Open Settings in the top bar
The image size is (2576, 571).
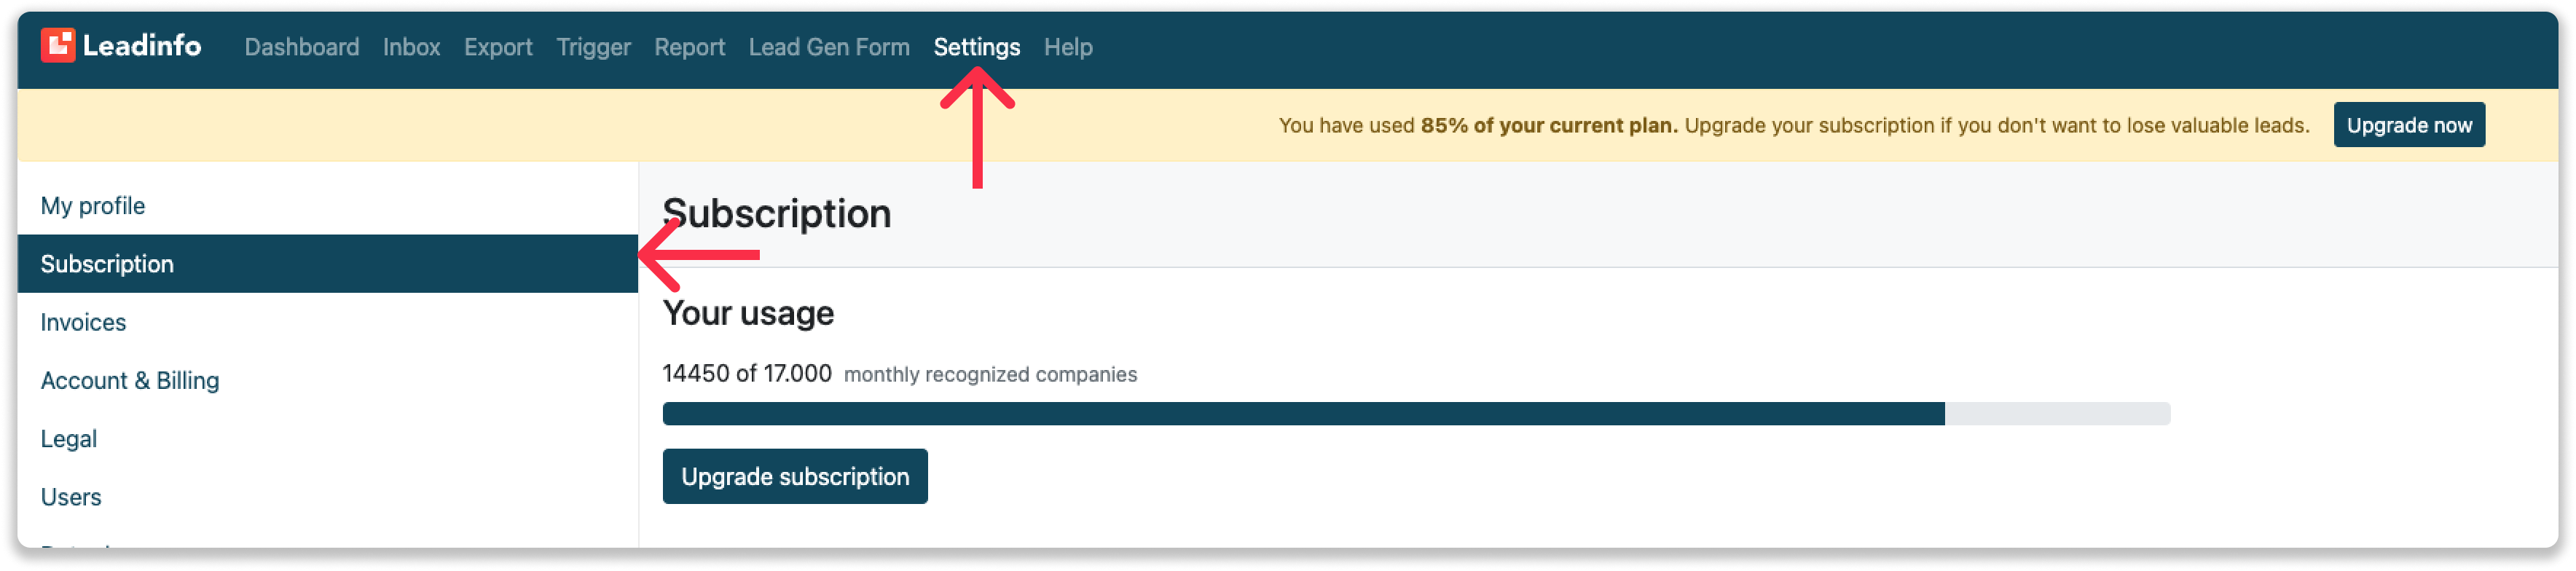coord(977,47)
